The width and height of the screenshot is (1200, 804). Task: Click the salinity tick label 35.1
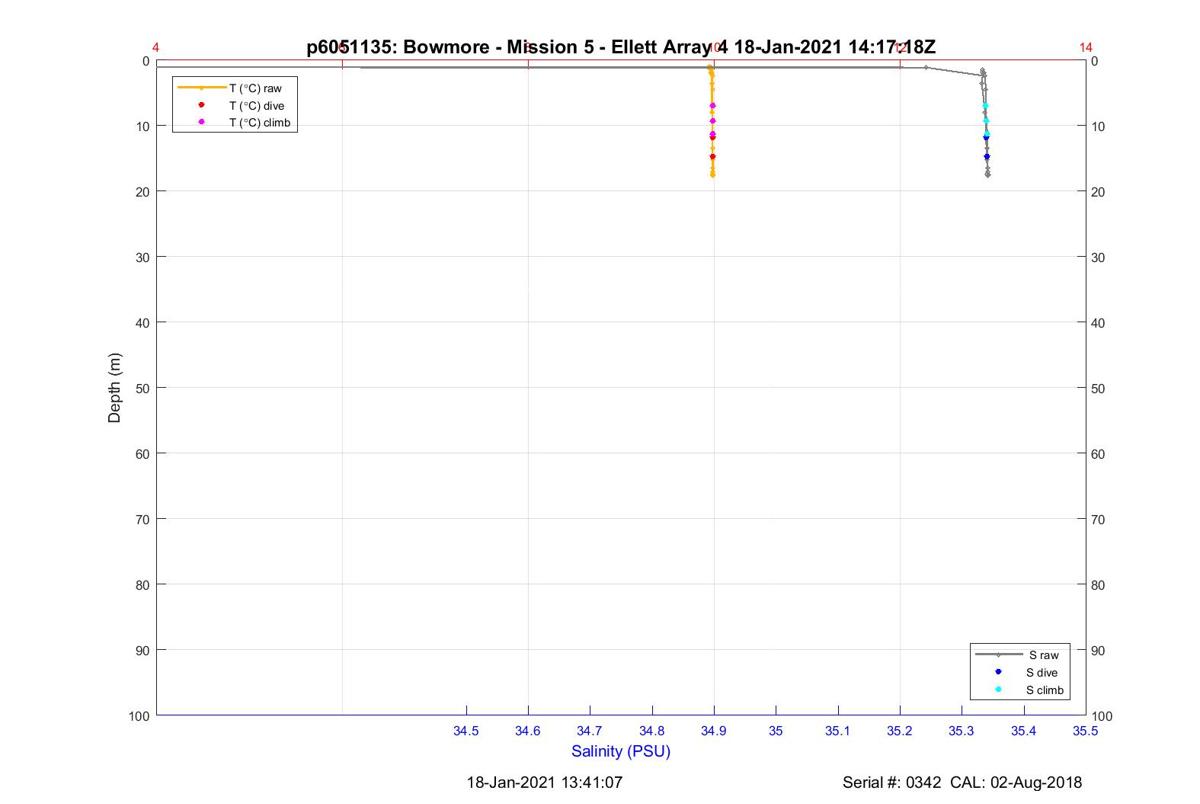pos(838,731)
